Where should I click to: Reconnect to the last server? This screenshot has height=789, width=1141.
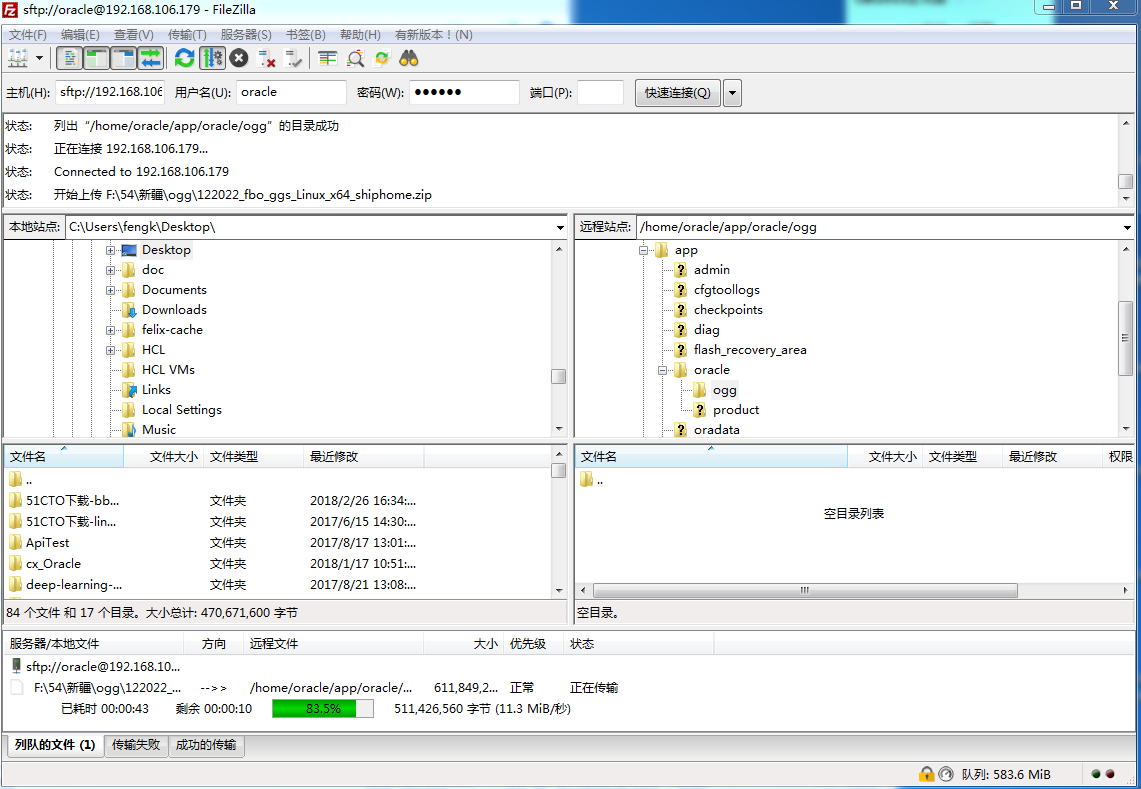point(293,58)
